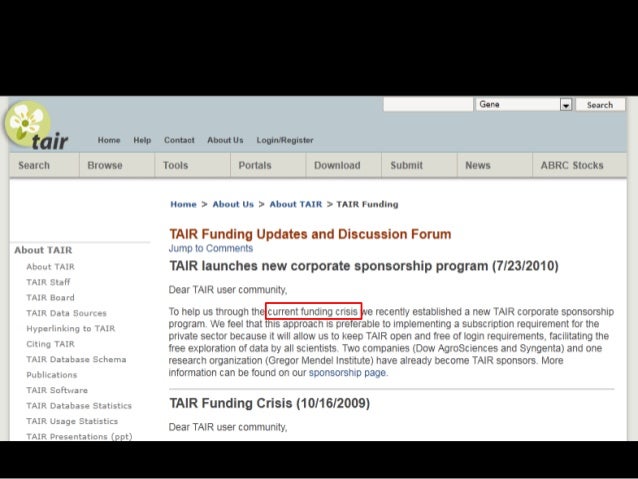The width and height of the screenshot is (638, 479).
Task: Click the Jump to Comments link
Action: click(211, 248)
